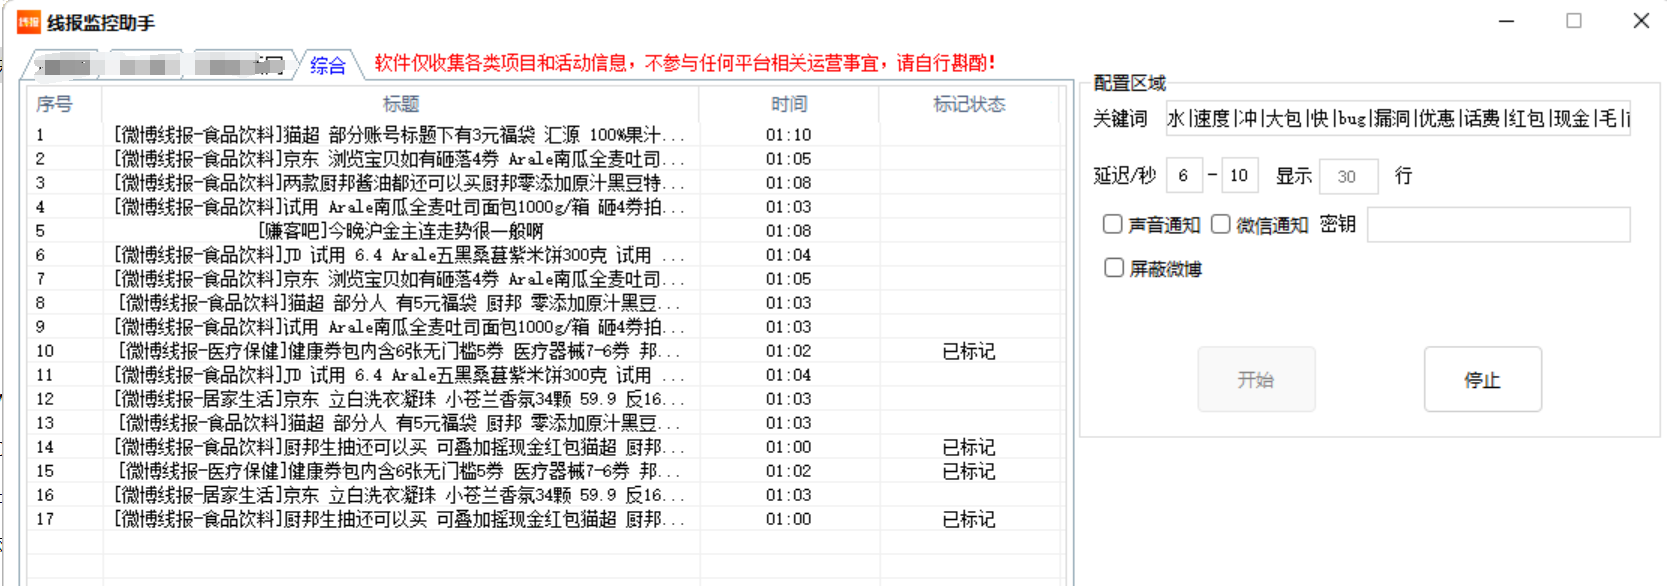This screenshot has height=586, width=1667.
Task: Click the maximum delay field showing 10
Action: coord(1239,176)
